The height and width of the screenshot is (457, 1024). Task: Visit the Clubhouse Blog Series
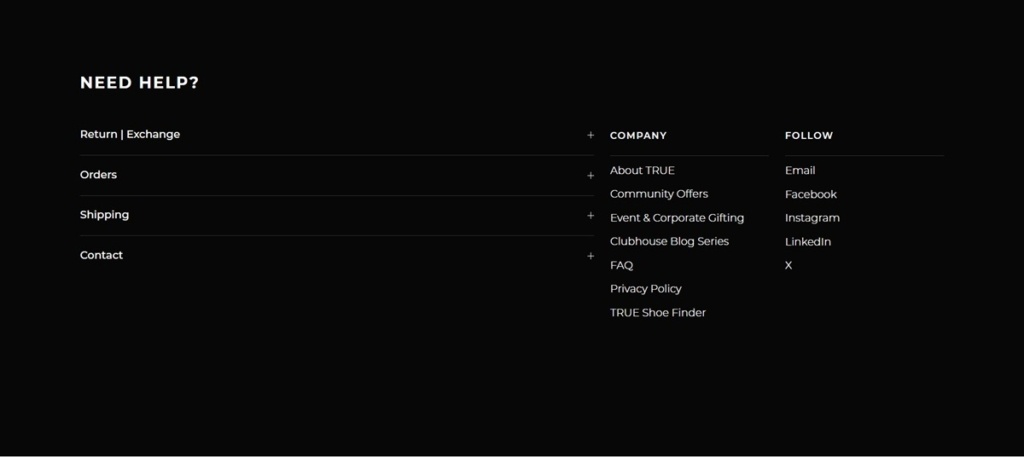[669, 242]
